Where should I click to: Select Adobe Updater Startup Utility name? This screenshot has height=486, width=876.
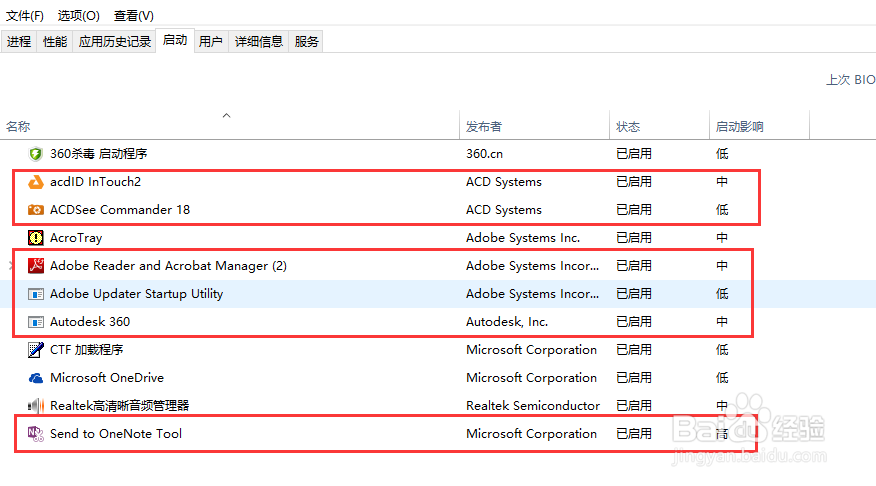point(136,294)
